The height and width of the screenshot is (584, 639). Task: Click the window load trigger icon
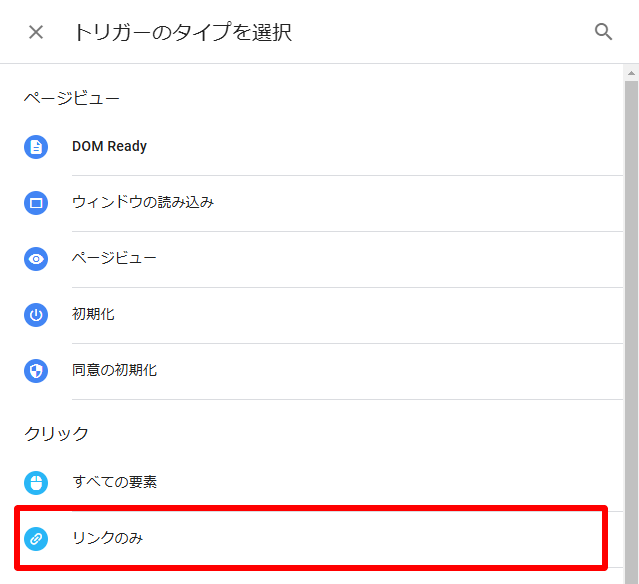[36, 203]
